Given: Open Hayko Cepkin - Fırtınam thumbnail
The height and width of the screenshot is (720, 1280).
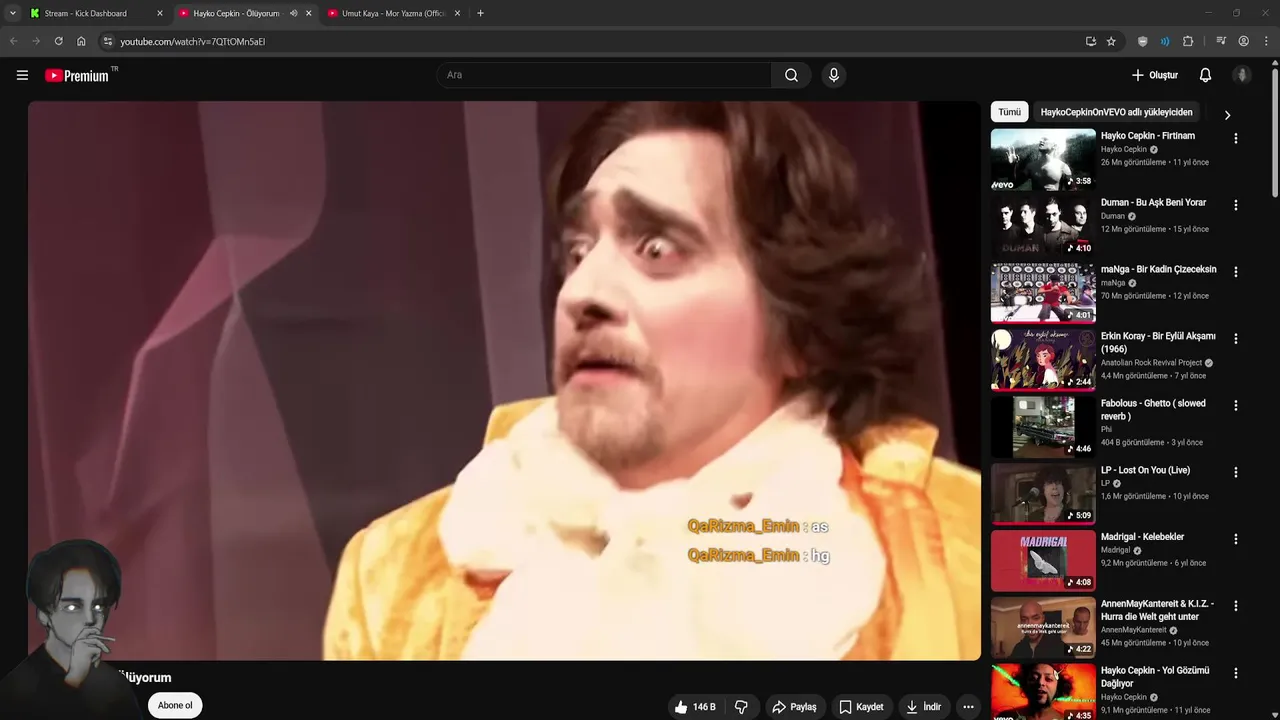Looking at the screenshot, I should 1043,159.
